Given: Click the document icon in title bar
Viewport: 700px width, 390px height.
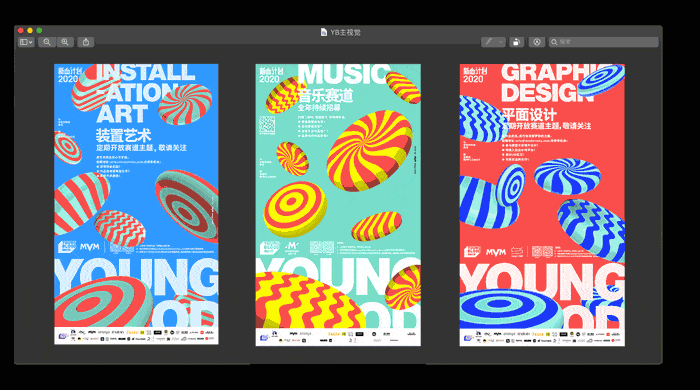Looking at the screenshot, I should point(324,32).
